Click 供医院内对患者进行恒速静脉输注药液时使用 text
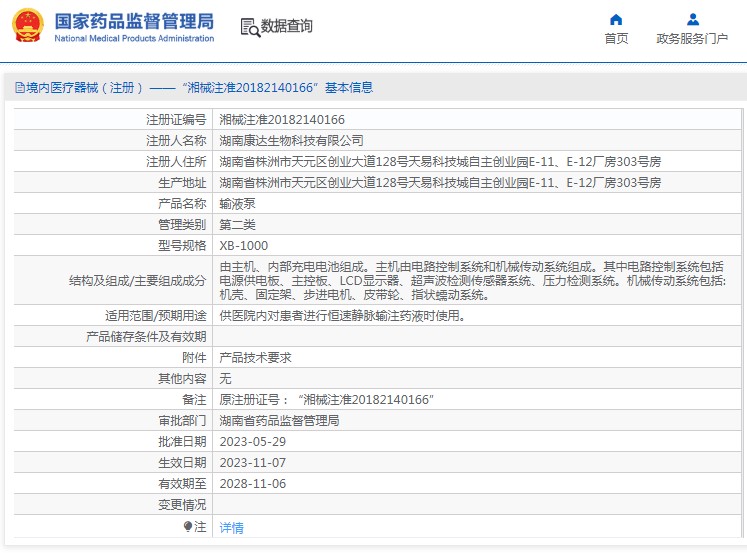This screenshot has height=553, width=747. pos(342,315)
